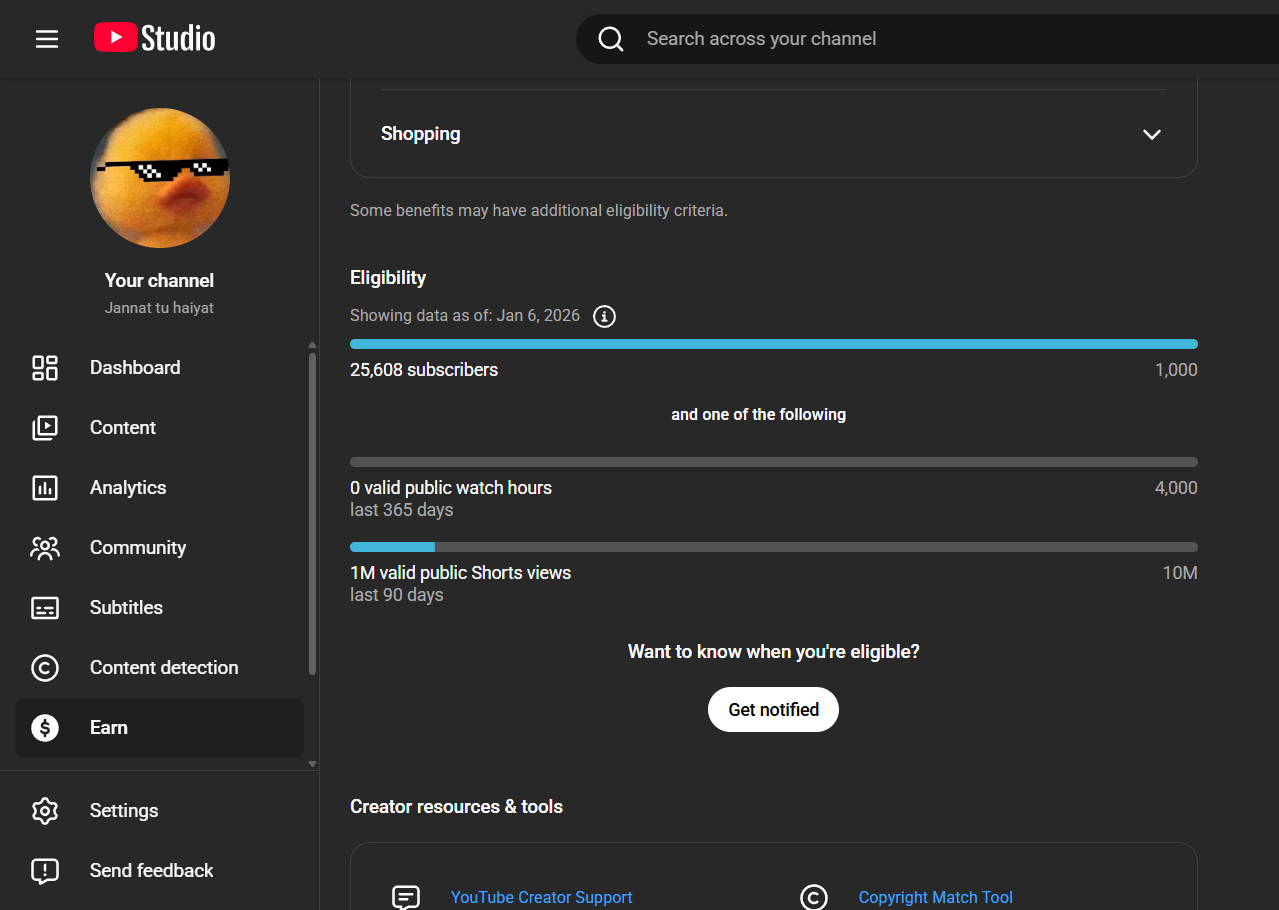Expand the Shopping section chevron

click(1152, 134)
